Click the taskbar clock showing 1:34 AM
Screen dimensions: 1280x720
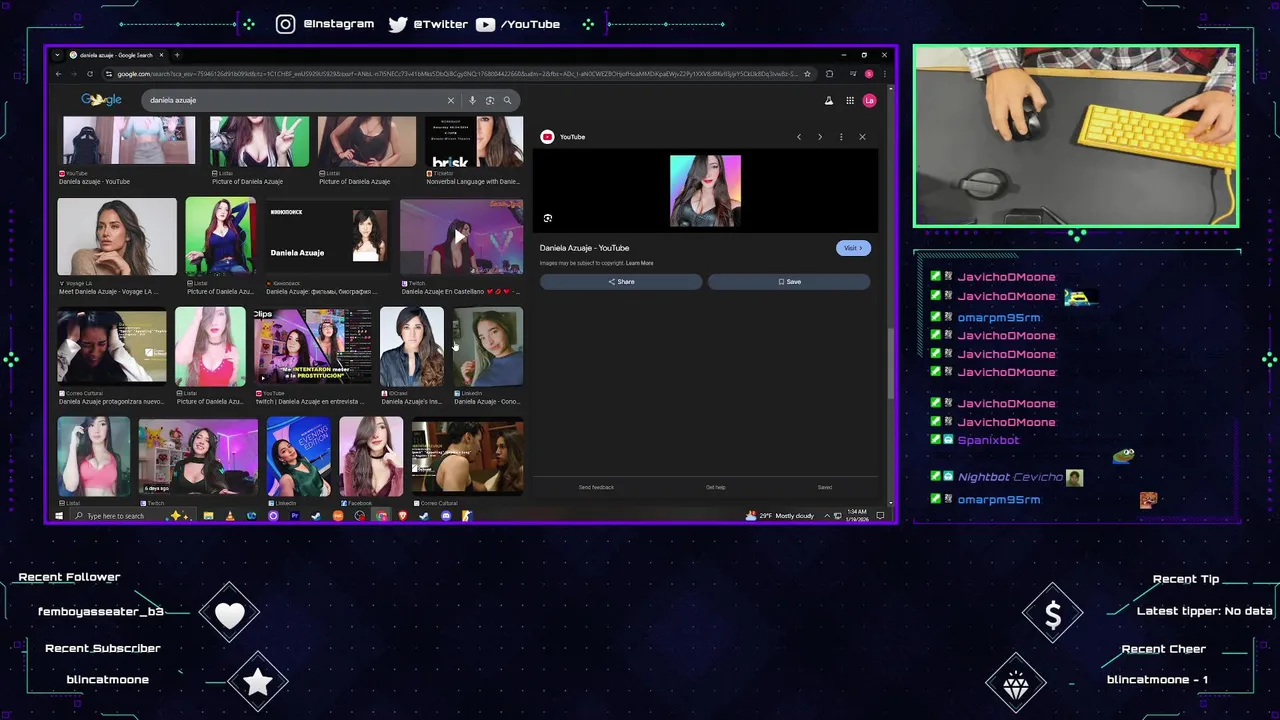(x=859, y=516)
